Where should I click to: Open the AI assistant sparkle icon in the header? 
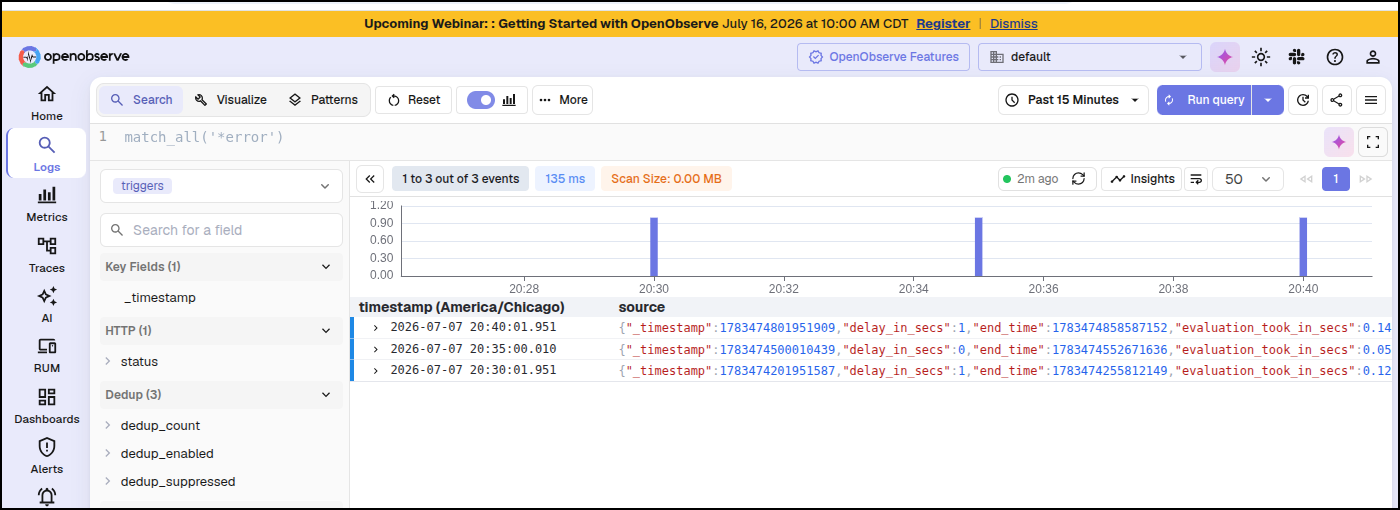tap(1225, 57)
